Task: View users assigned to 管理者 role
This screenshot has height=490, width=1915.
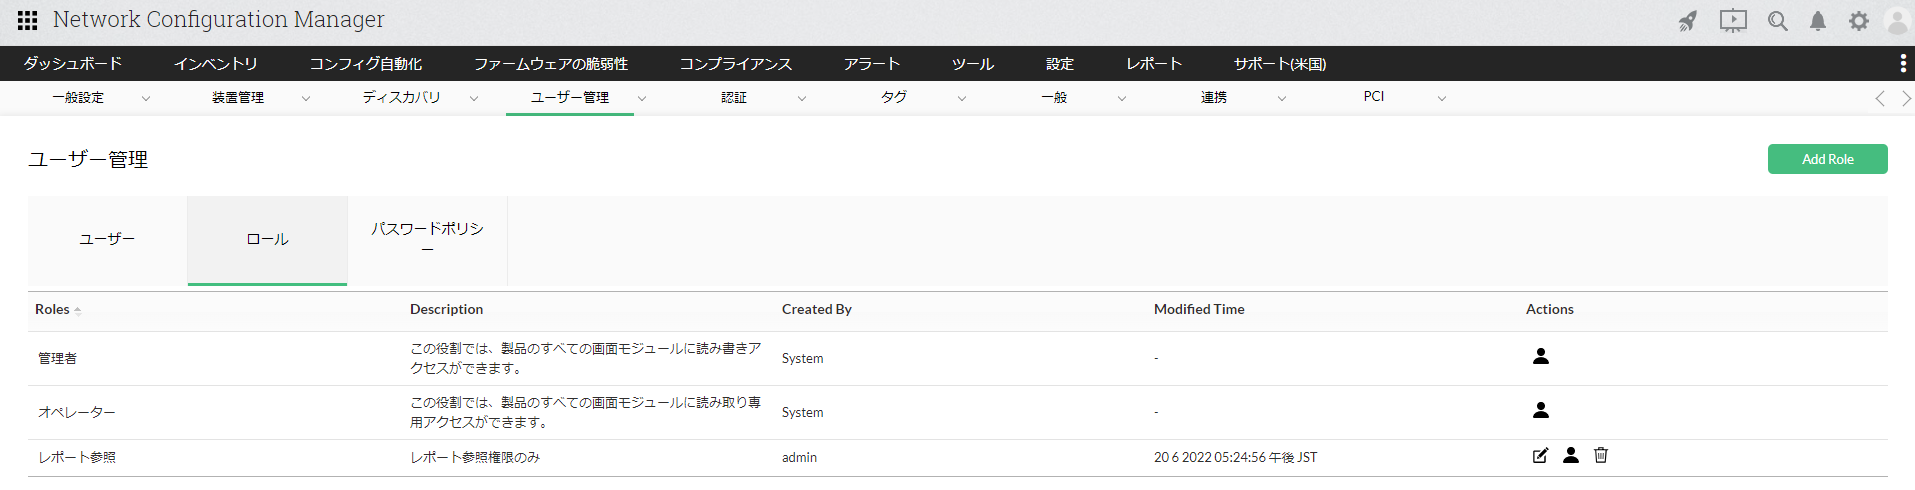Action: 1541,356
